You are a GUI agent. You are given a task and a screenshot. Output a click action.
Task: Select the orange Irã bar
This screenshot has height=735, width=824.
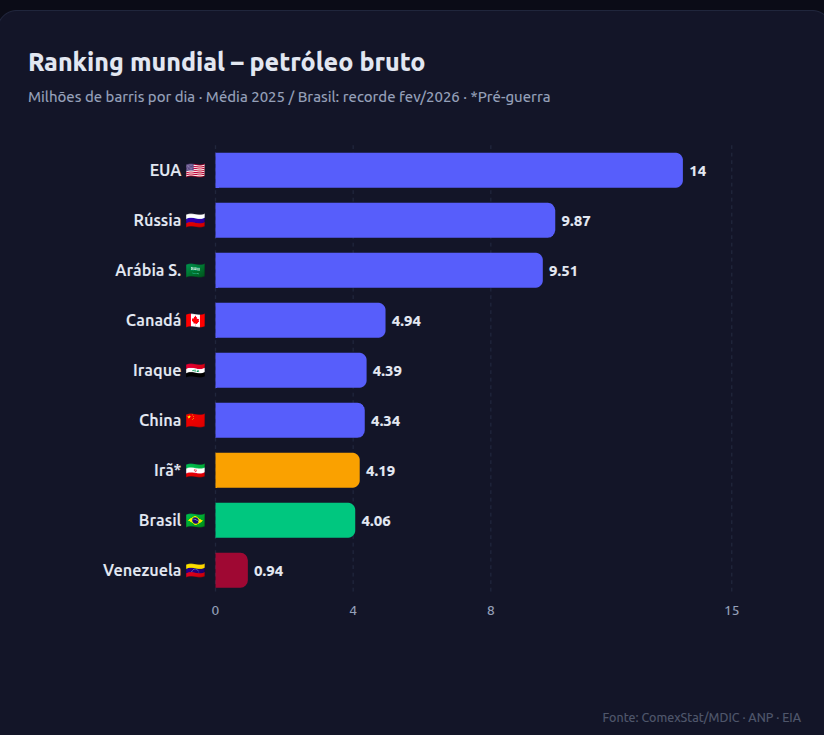tap(287, 470)
